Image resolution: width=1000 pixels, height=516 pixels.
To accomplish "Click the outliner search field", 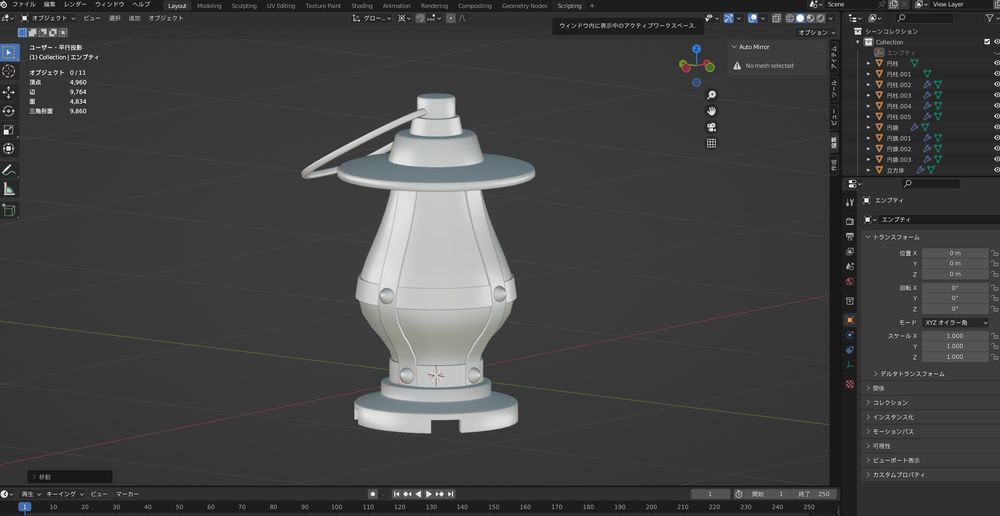I will click(925, 18).
